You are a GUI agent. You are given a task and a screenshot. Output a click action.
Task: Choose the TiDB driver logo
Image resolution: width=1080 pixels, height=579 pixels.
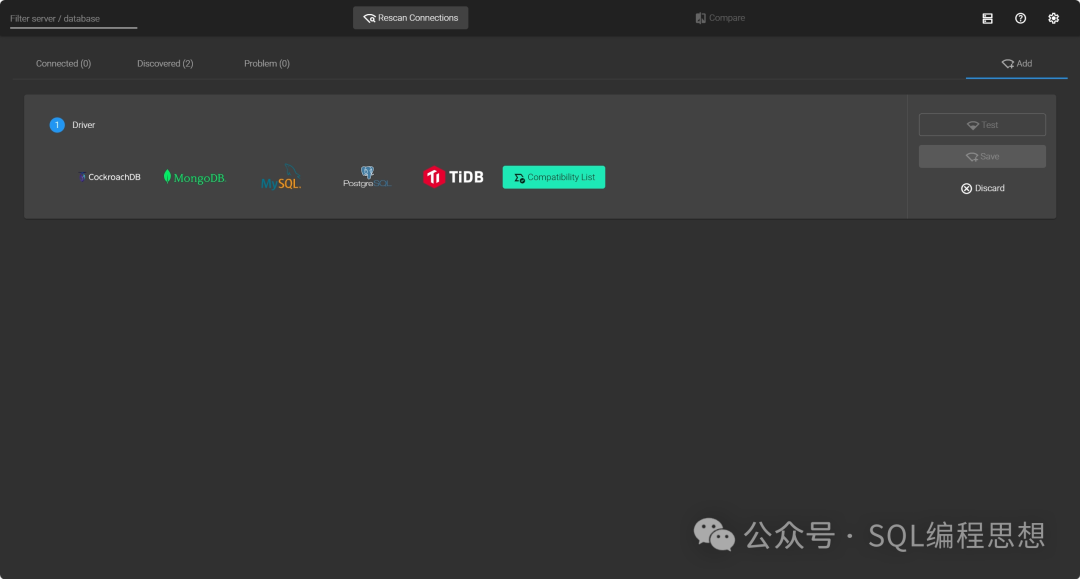pos(453,177)
